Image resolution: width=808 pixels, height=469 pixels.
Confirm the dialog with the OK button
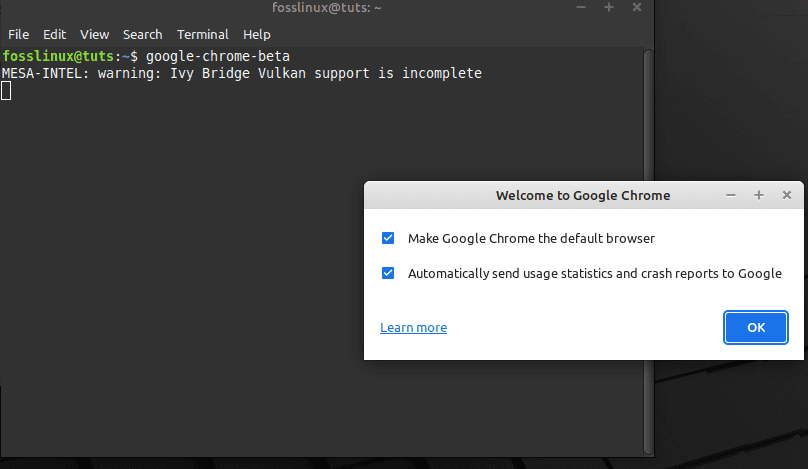(x=755, y=327)
